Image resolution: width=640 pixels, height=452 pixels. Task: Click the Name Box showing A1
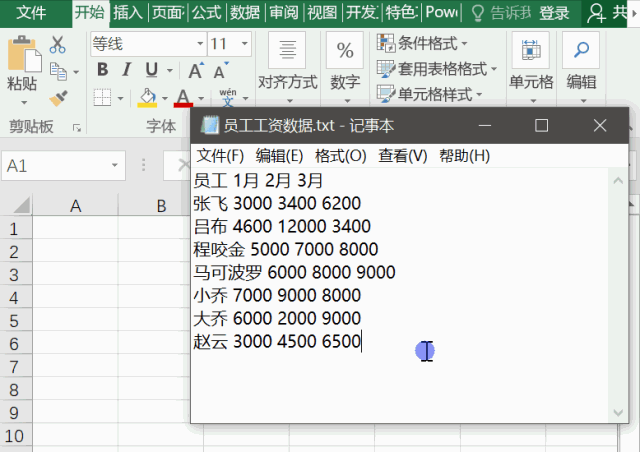click(62, 166)
